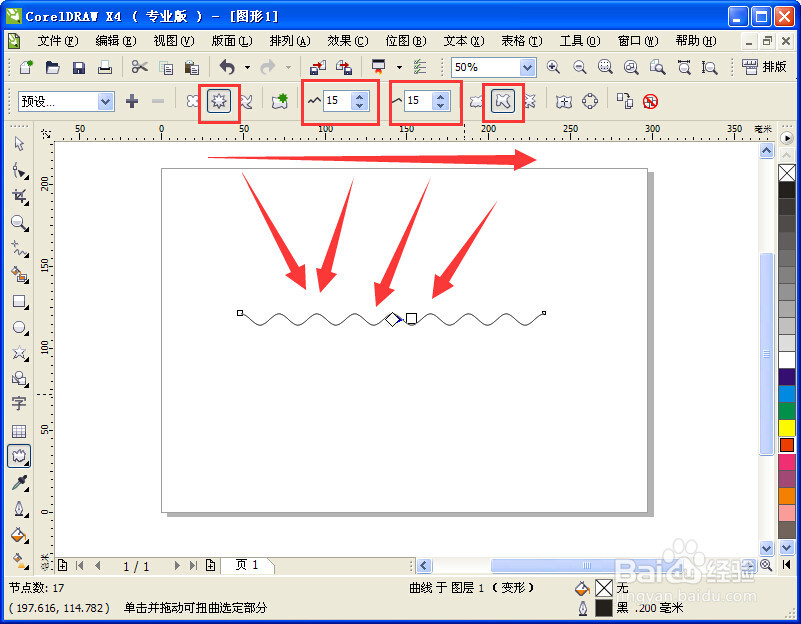Open the 文件 menu

tap(57, 41)
